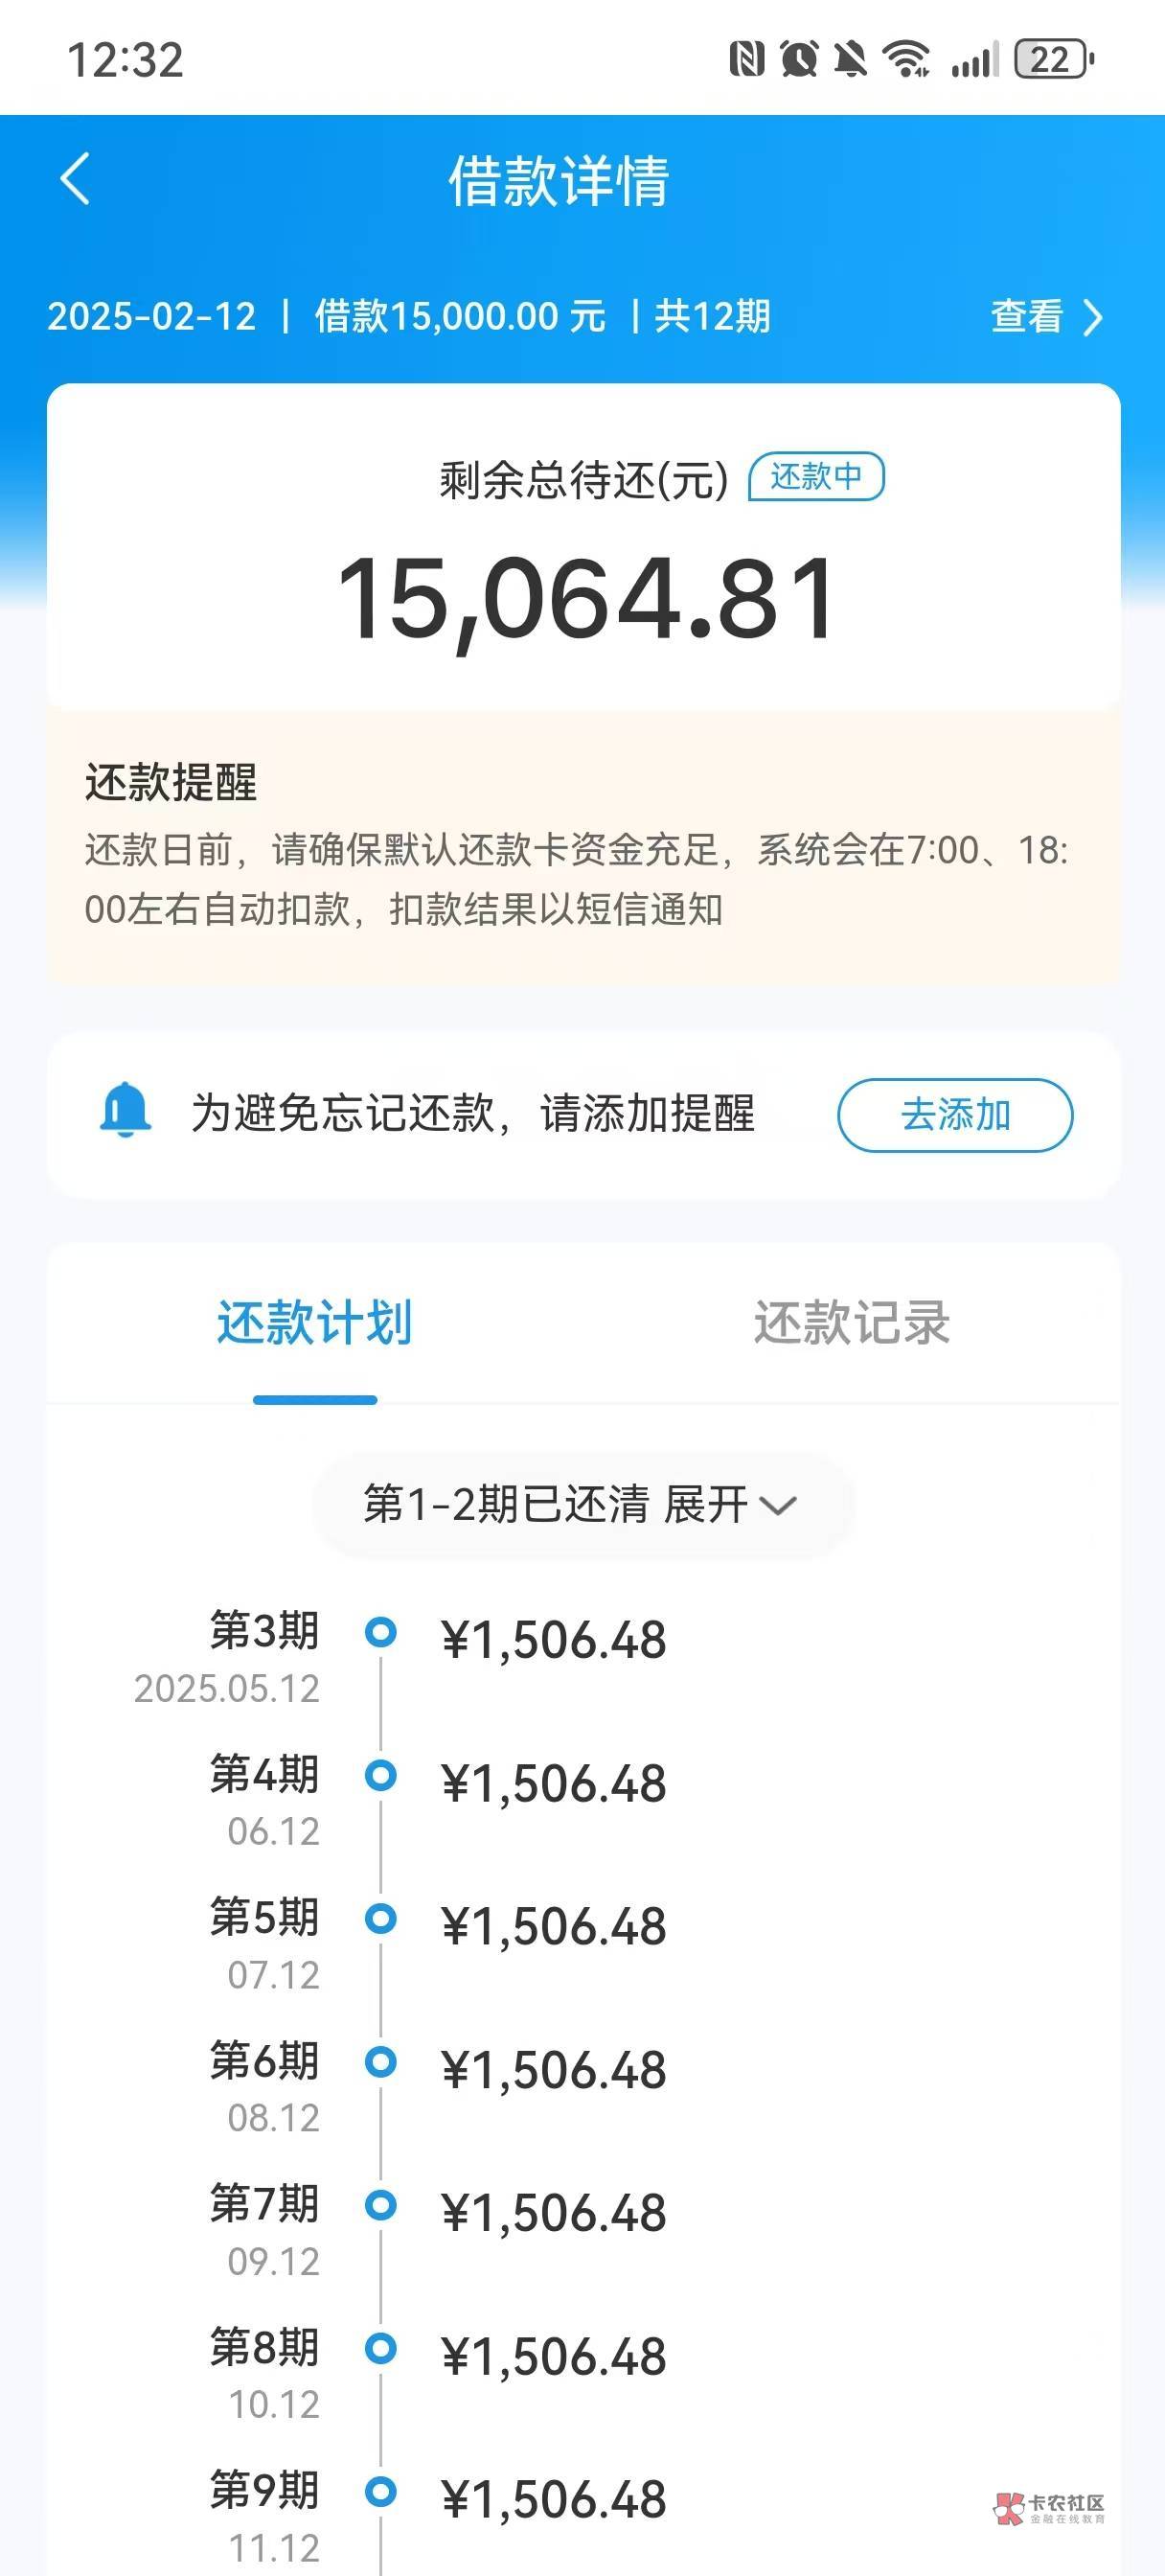The image size is (1165, 2576).
Task: Tap the 还款中 status badge
Action: 816,476
